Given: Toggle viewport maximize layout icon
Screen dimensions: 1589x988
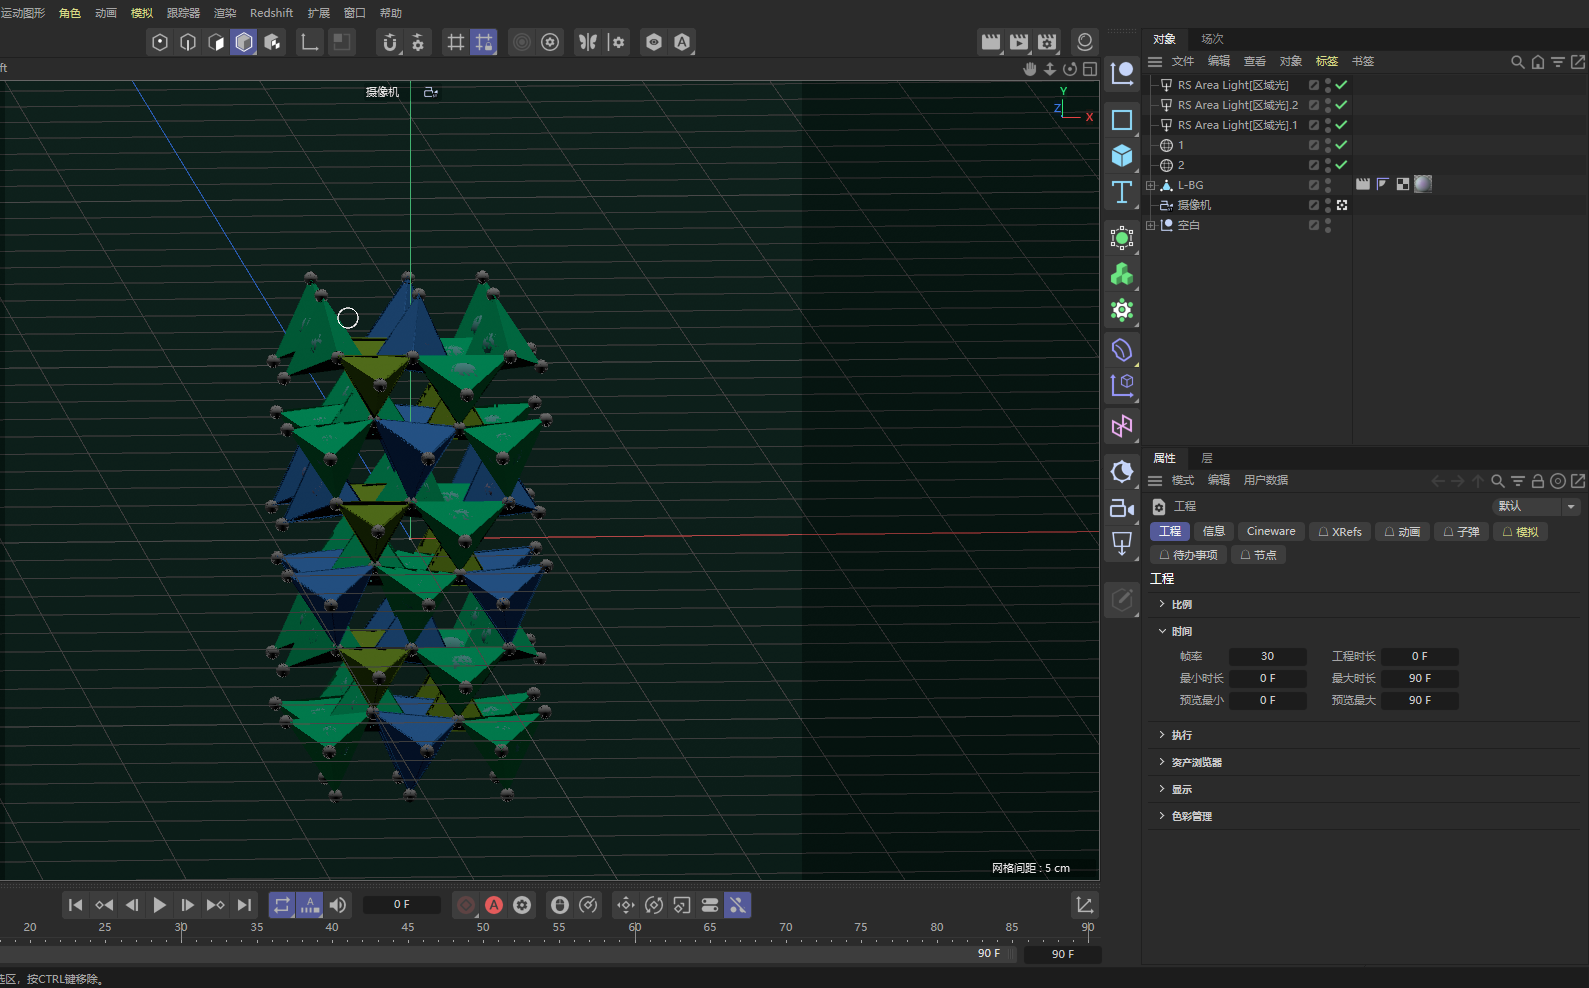Looking at the screenshot, I should click(x=1090, y=69).
